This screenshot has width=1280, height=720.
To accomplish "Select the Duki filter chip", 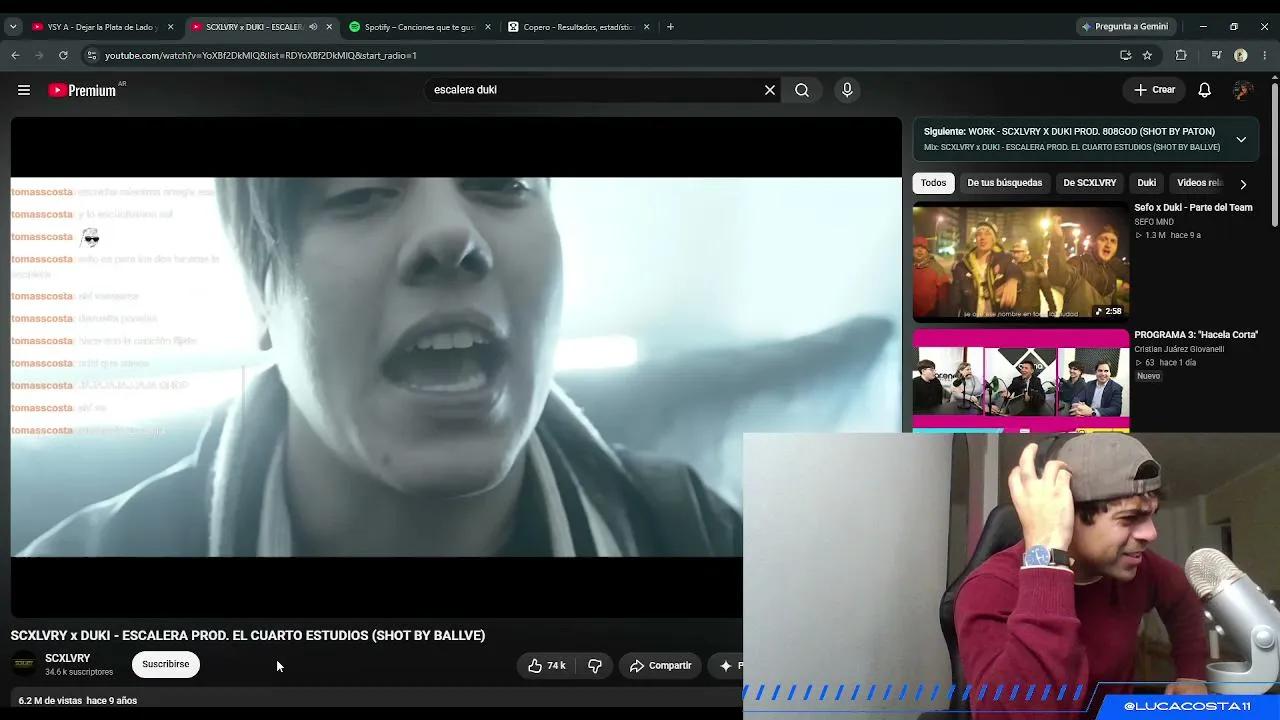I will tap(1146, 183).
